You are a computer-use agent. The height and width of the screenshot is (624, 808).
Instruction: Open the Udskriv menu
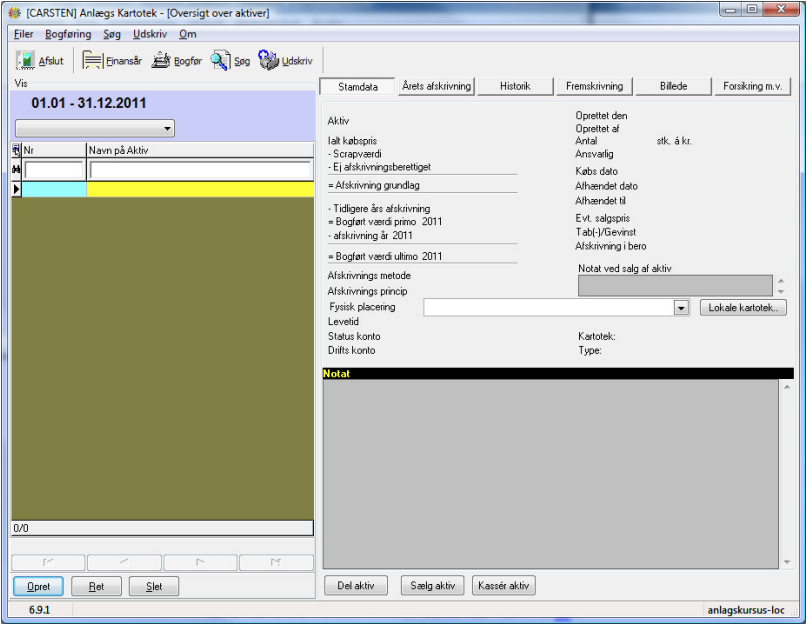click(150, 34)
